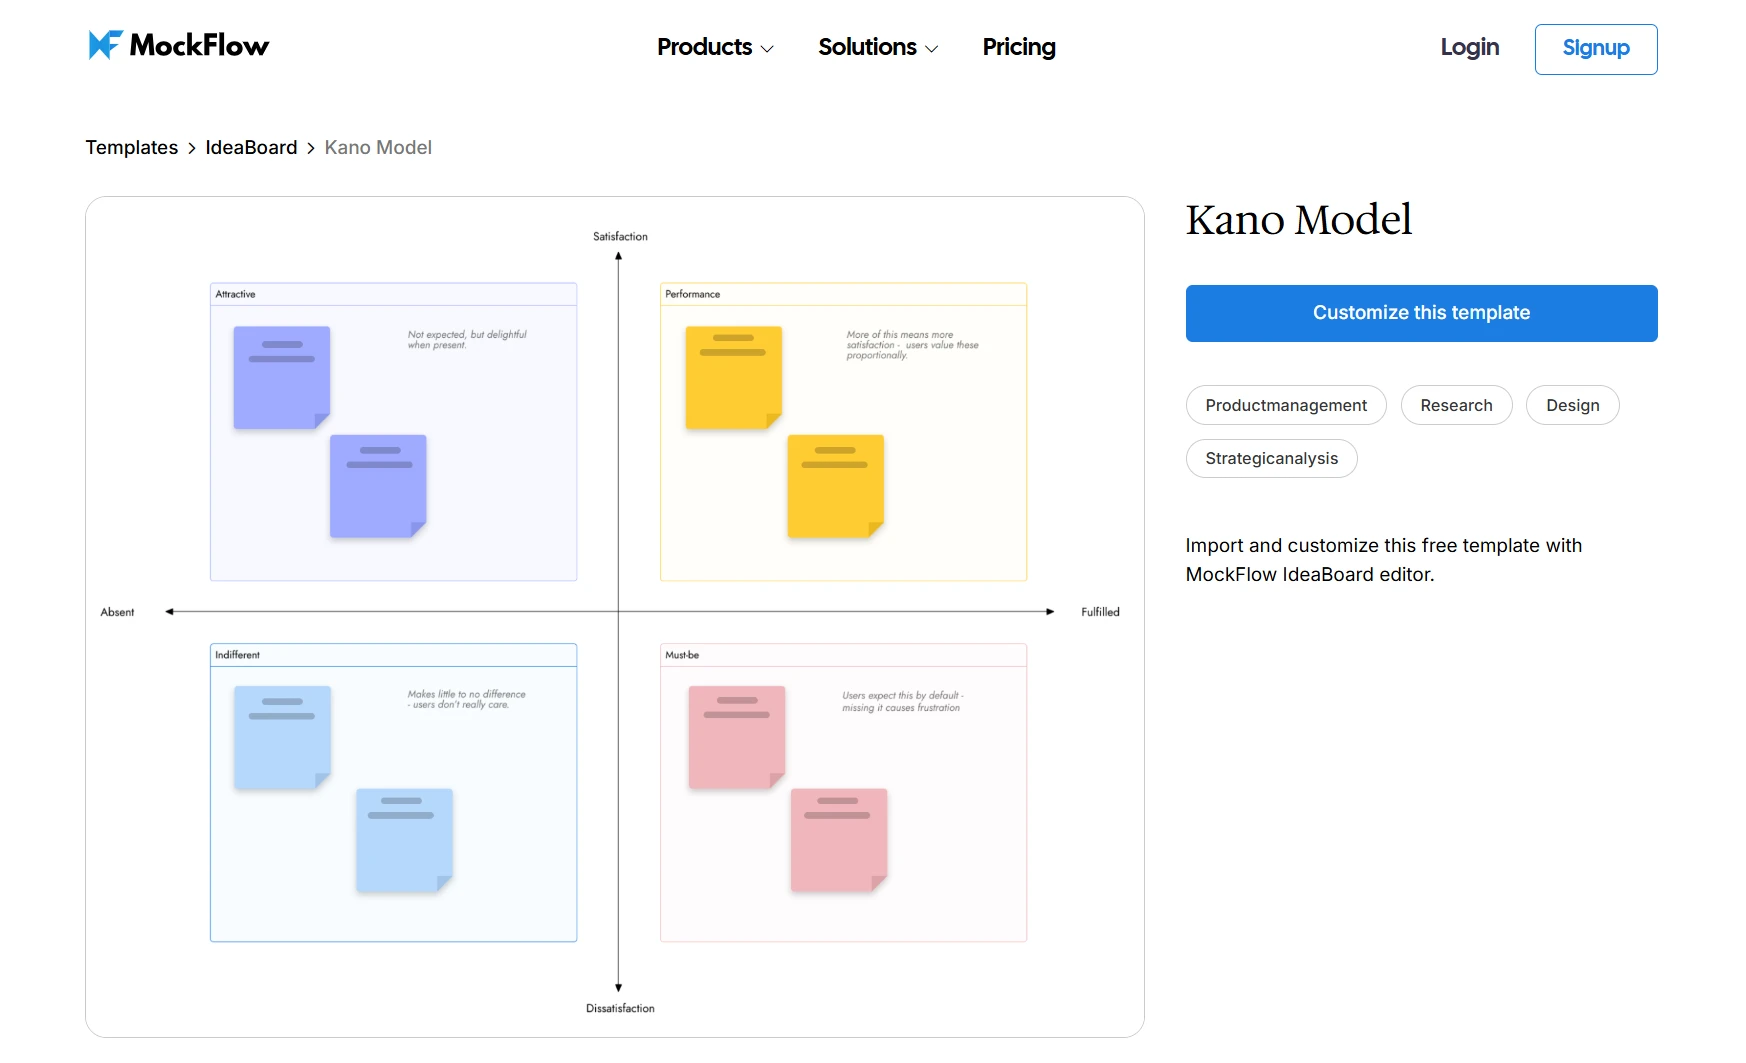Select the yellow sticky note in Performance quadrant
Image resolution: width=1746 pixels, height=1063 pixels.
[x=733, y=377]
